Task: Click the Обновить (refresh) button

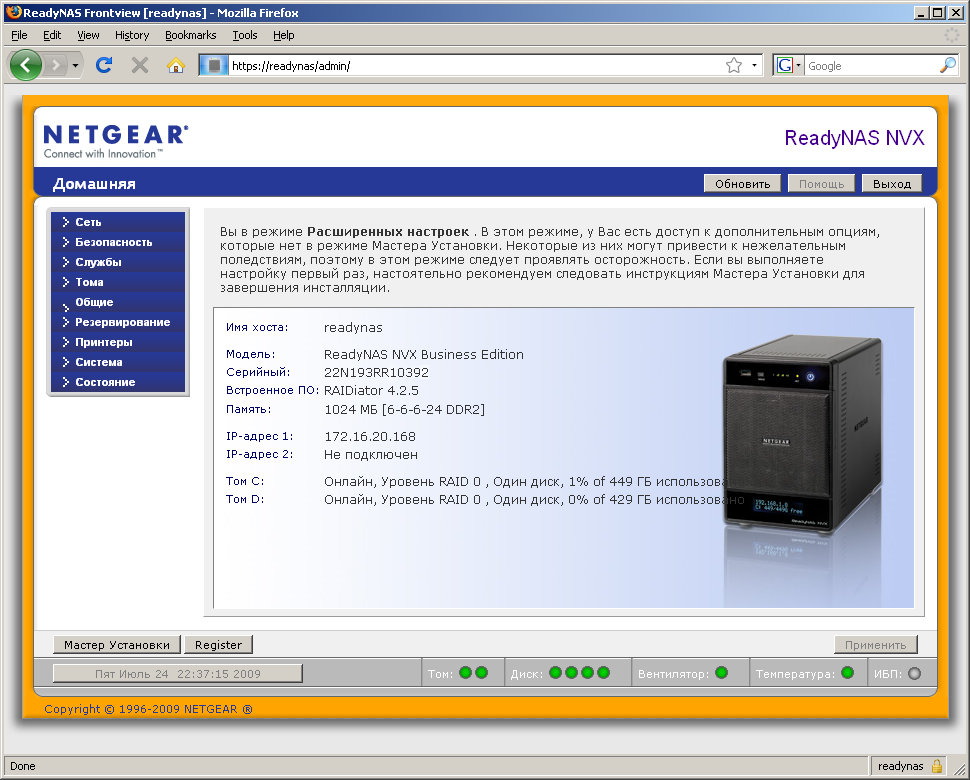Action: click(x=742, y=184)
